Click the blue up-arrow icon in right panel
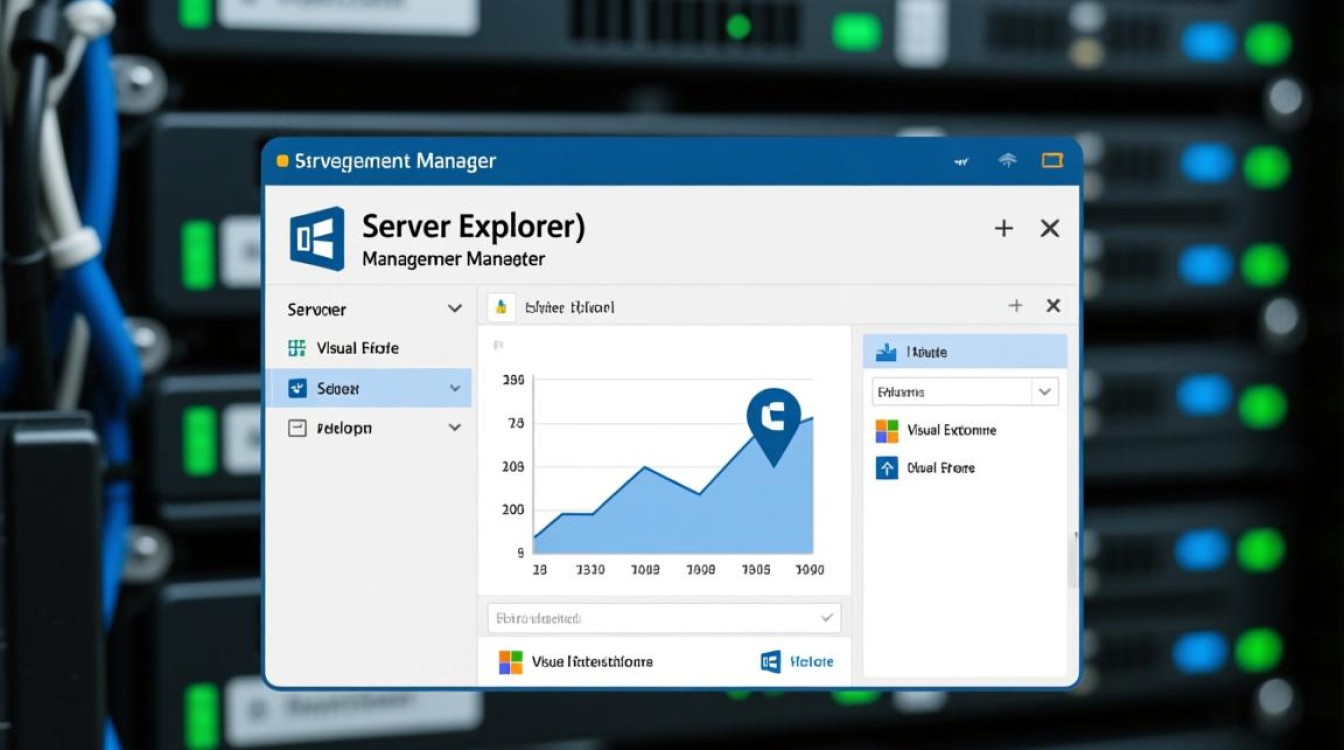 887,468
